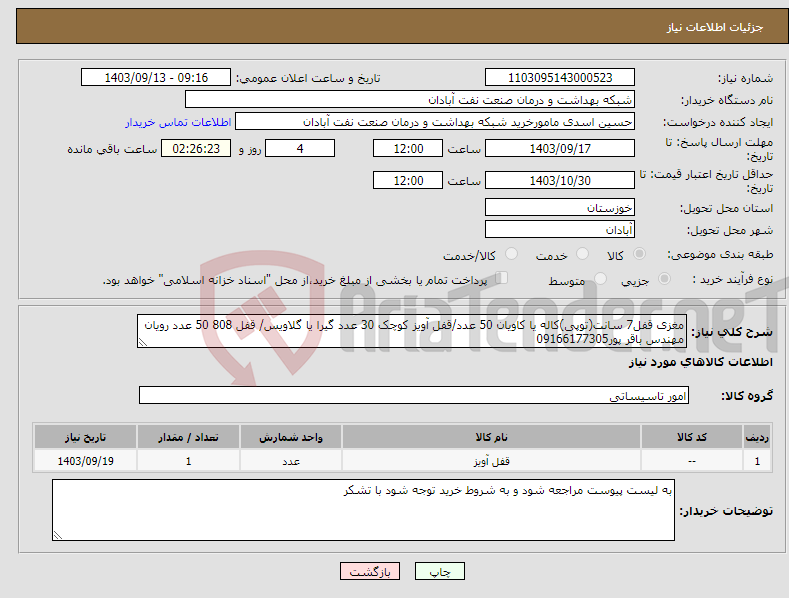Image resolution: width=789 pixels, height=598 pixels.
Task: Select the متوسط purchase type radio
Action: (x=600, y=278)
